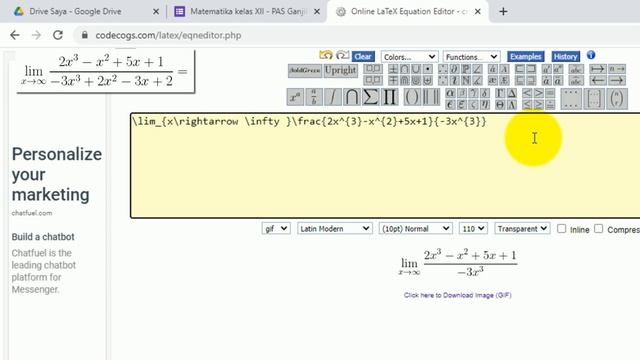Insert the summation Sigma operator

tap(370, 97)
